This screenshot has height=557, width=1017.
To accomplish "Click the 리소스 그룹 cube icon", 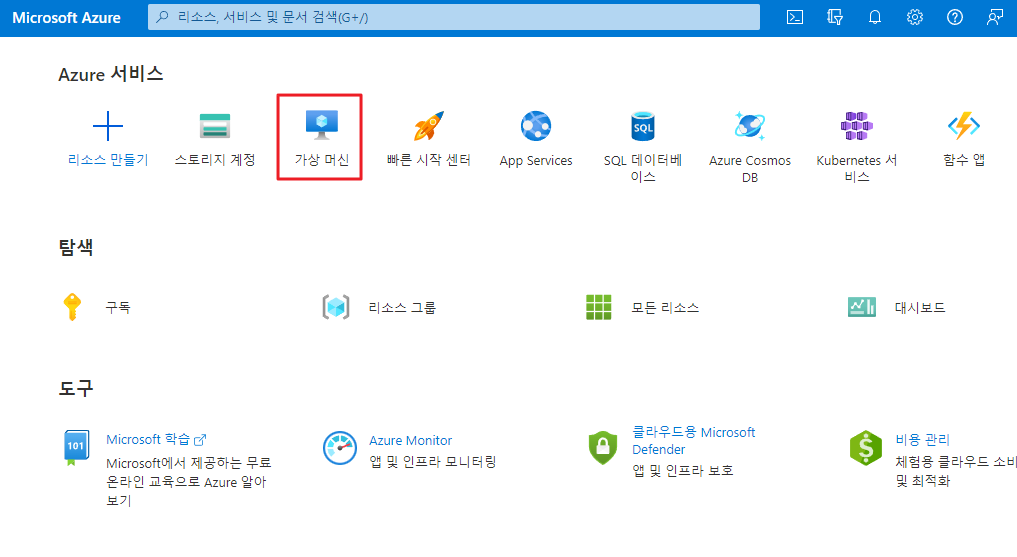I will [x=336, y=307].
